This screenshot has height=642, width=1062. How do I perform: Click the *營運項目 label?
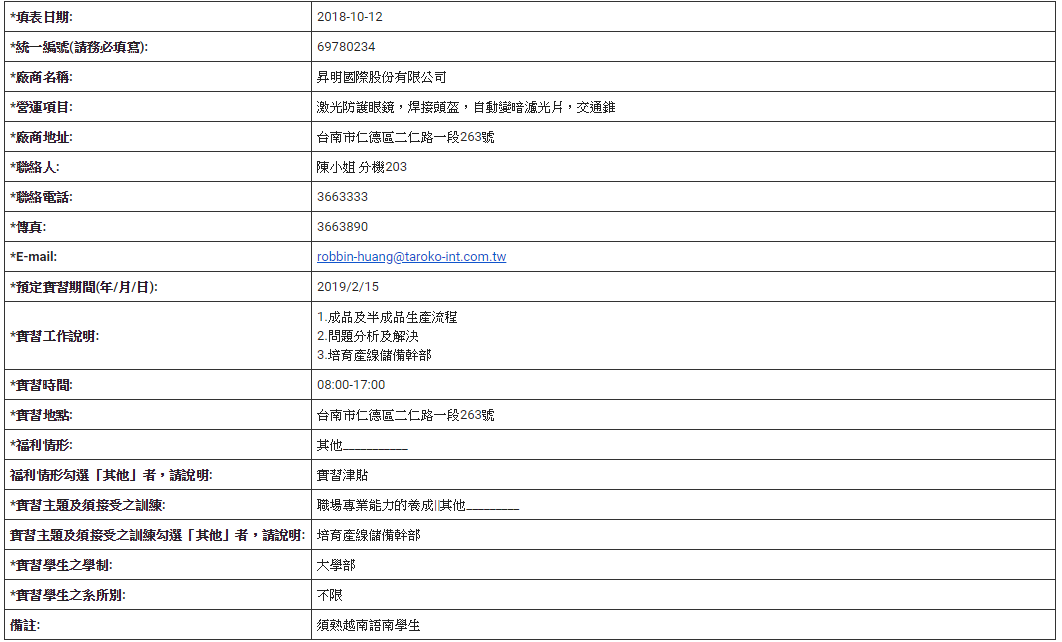[41, 107]
